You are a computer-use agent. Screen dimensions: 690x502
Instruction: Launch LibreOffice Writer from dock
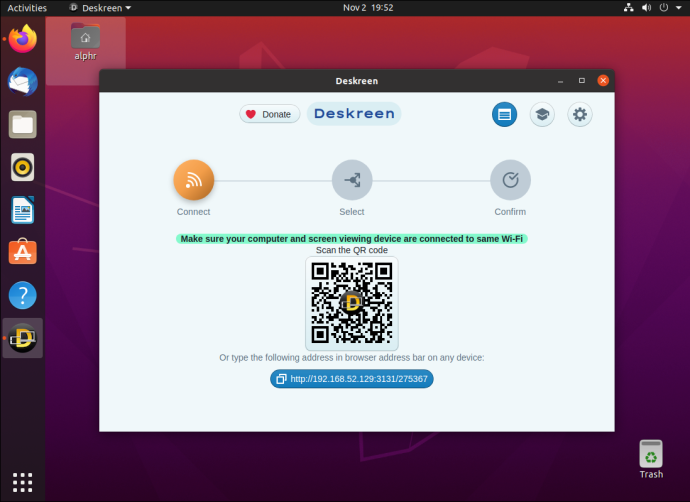click(22, 210)
